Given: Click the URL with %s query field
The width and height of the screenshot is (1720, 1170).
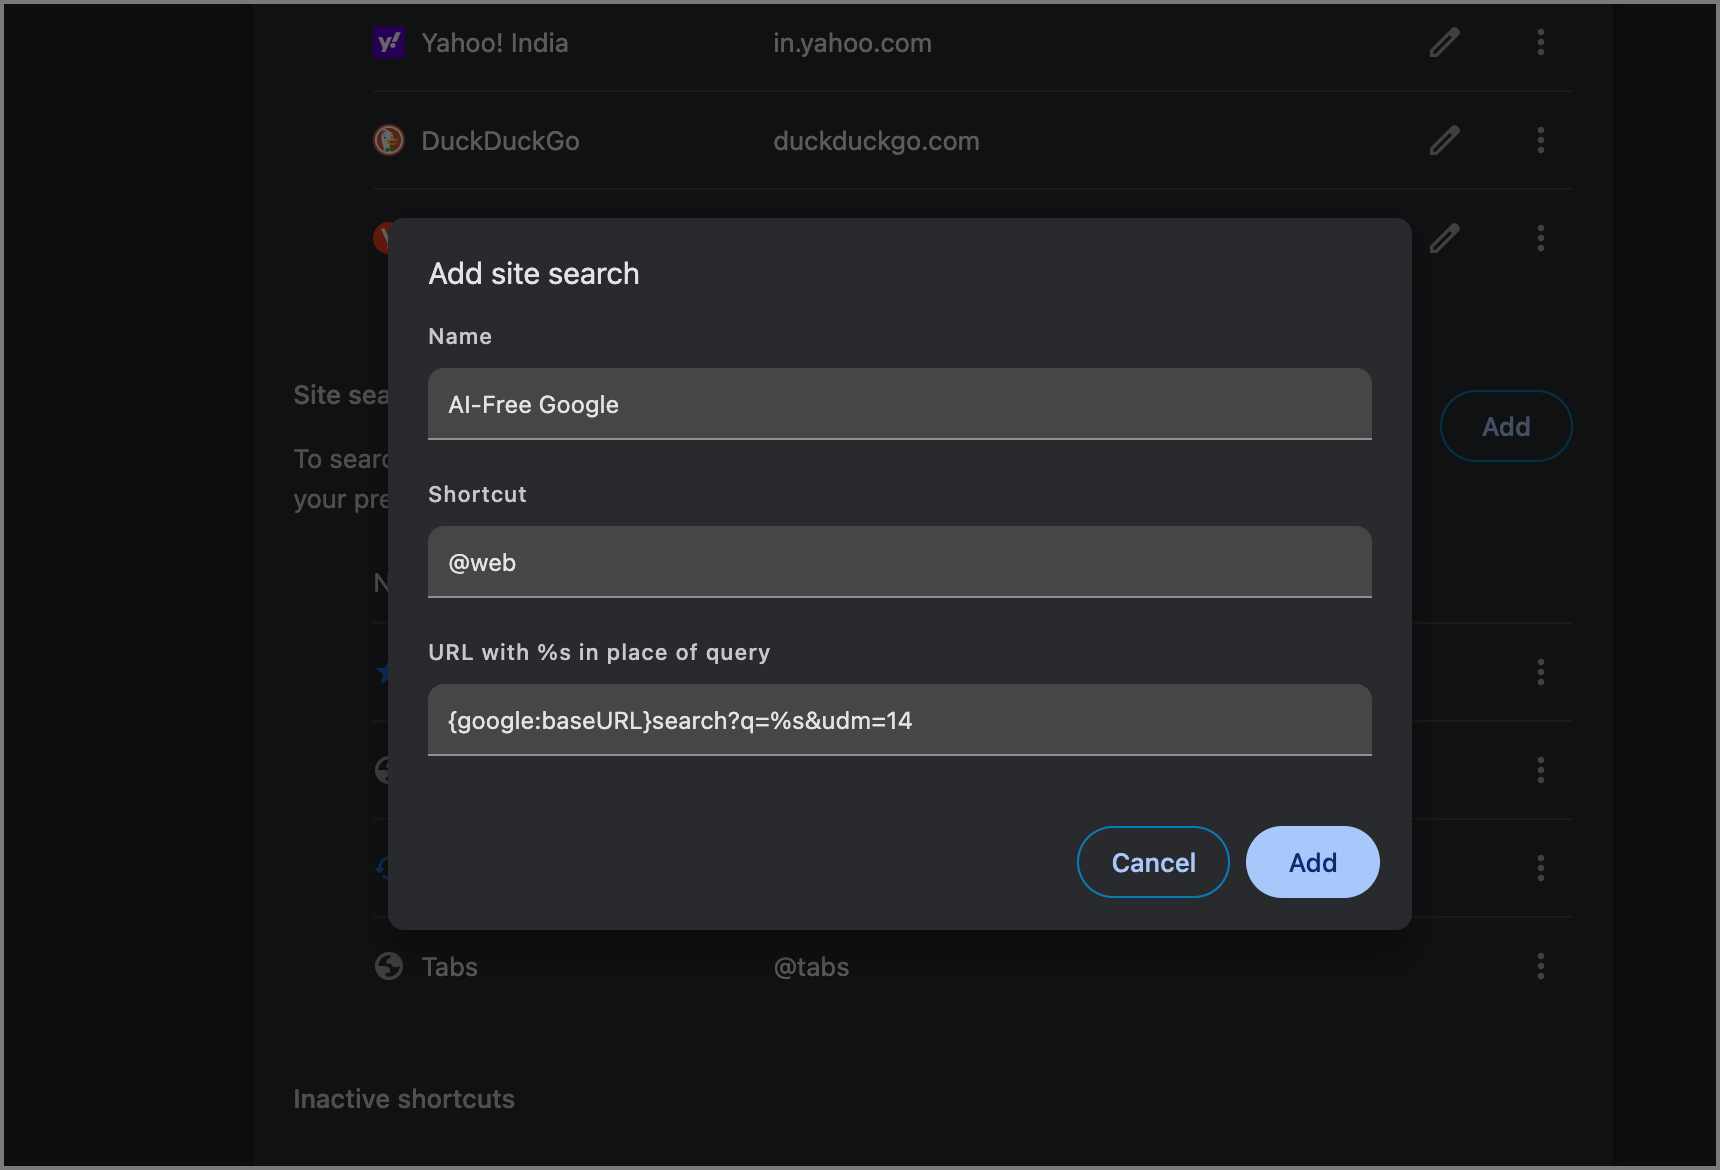Looking at the screenshot, I should click(899, 720).
